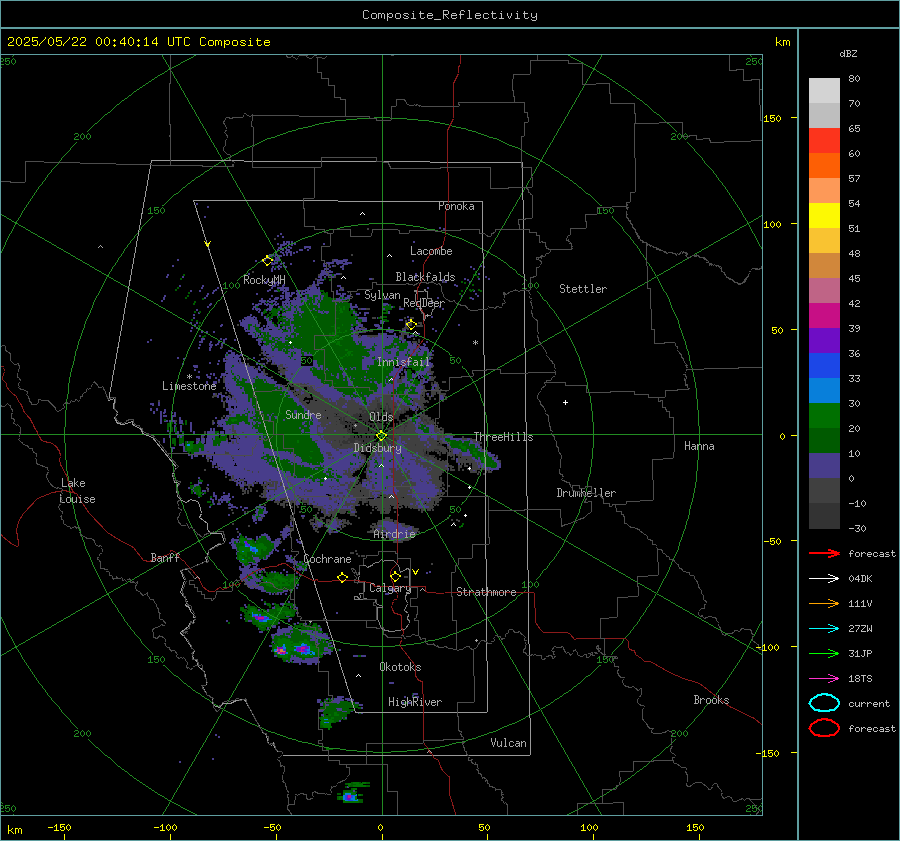Click the Lacombe city label
The height and width of the screenshot is (841, 900).
[x=431, y=251]
